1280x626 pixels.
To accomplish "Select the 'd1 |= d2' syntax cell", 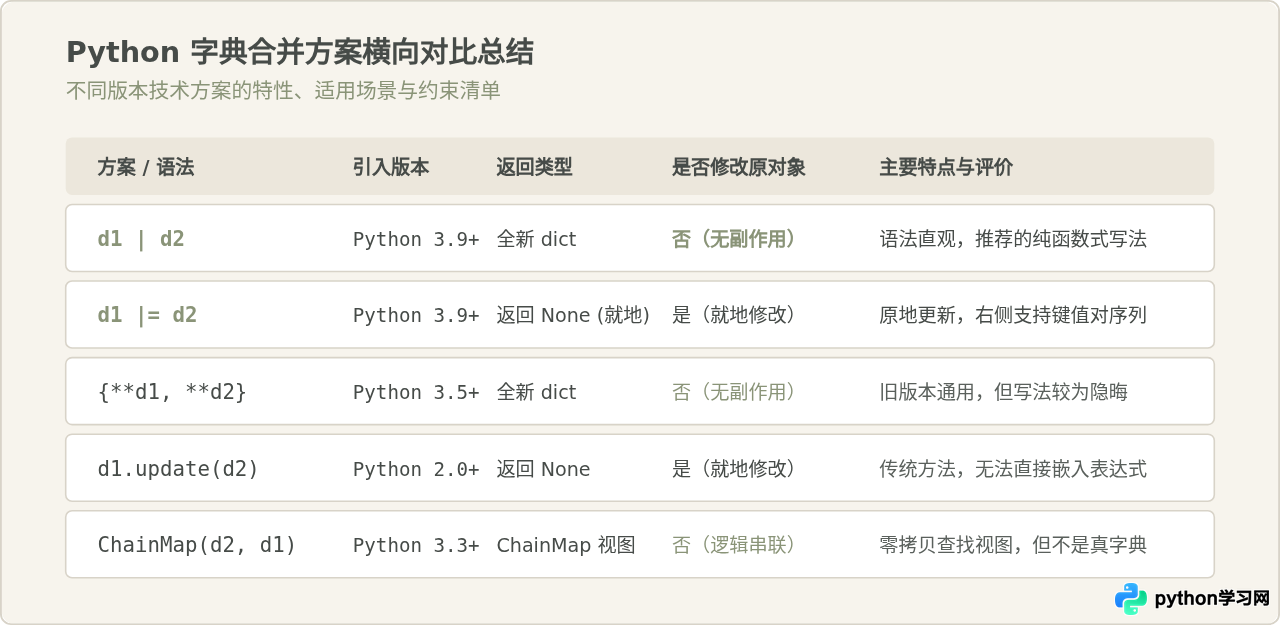I will [147, 315].
